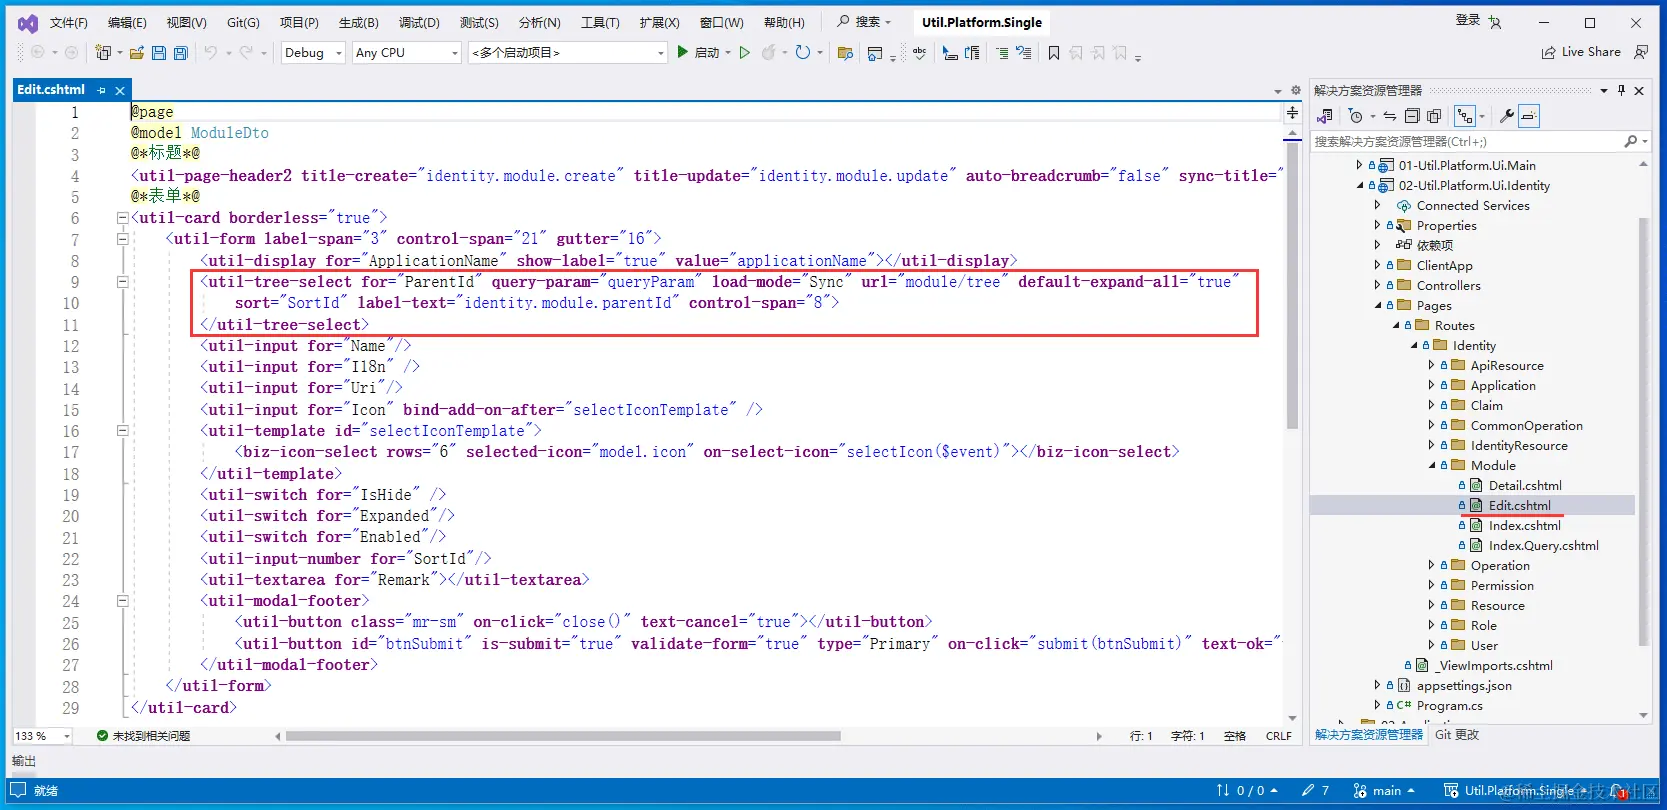Click the comment selected lines icon
Screen dimensions: 1667x810
[1003, 53]
